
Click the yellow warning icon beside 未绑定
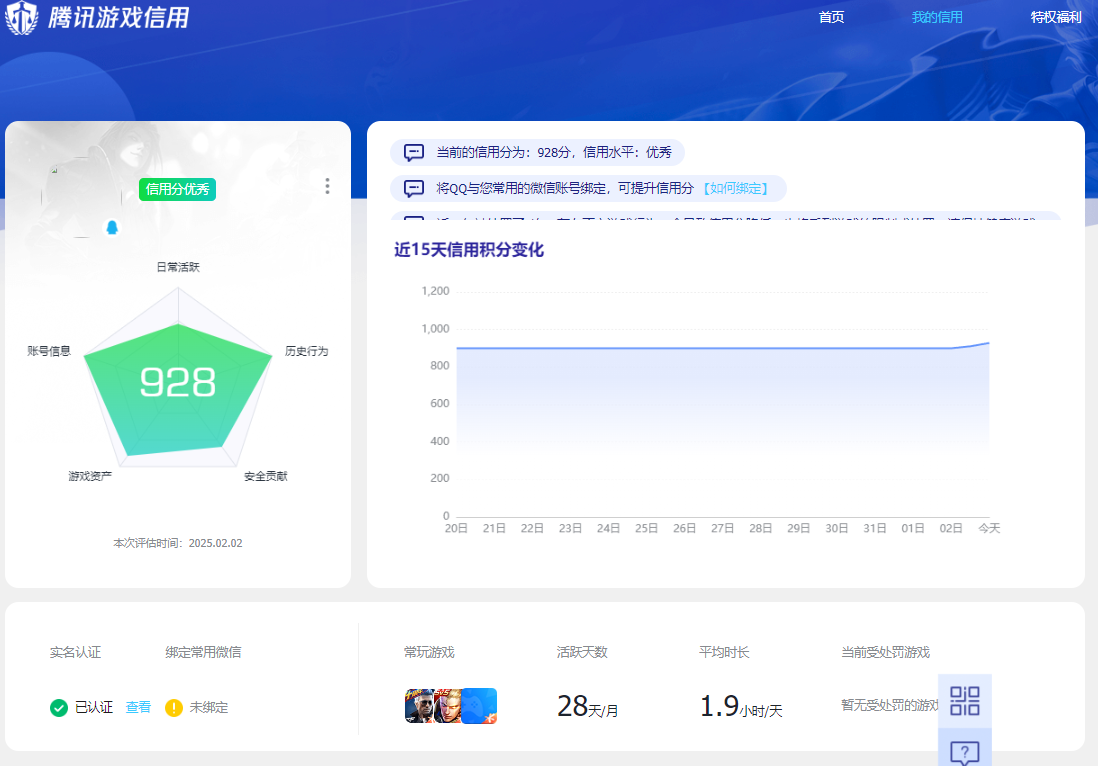[174, 708]
